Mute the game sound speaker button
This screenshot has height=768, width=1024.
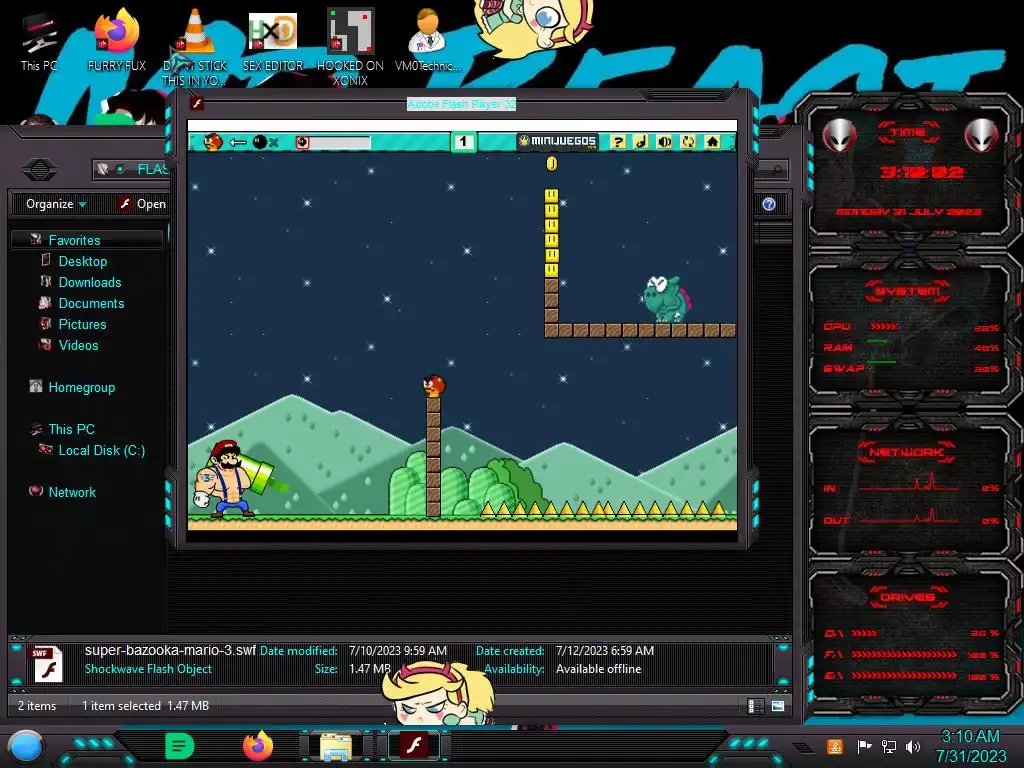pos(664,142)
